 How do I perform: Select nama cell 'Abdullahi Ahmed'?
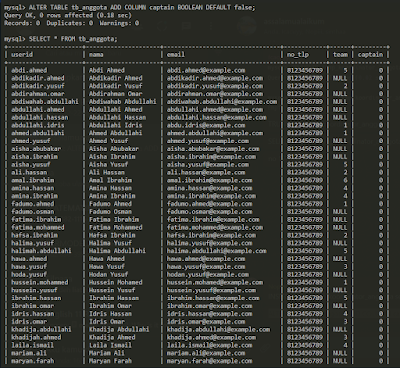[115, 109]
